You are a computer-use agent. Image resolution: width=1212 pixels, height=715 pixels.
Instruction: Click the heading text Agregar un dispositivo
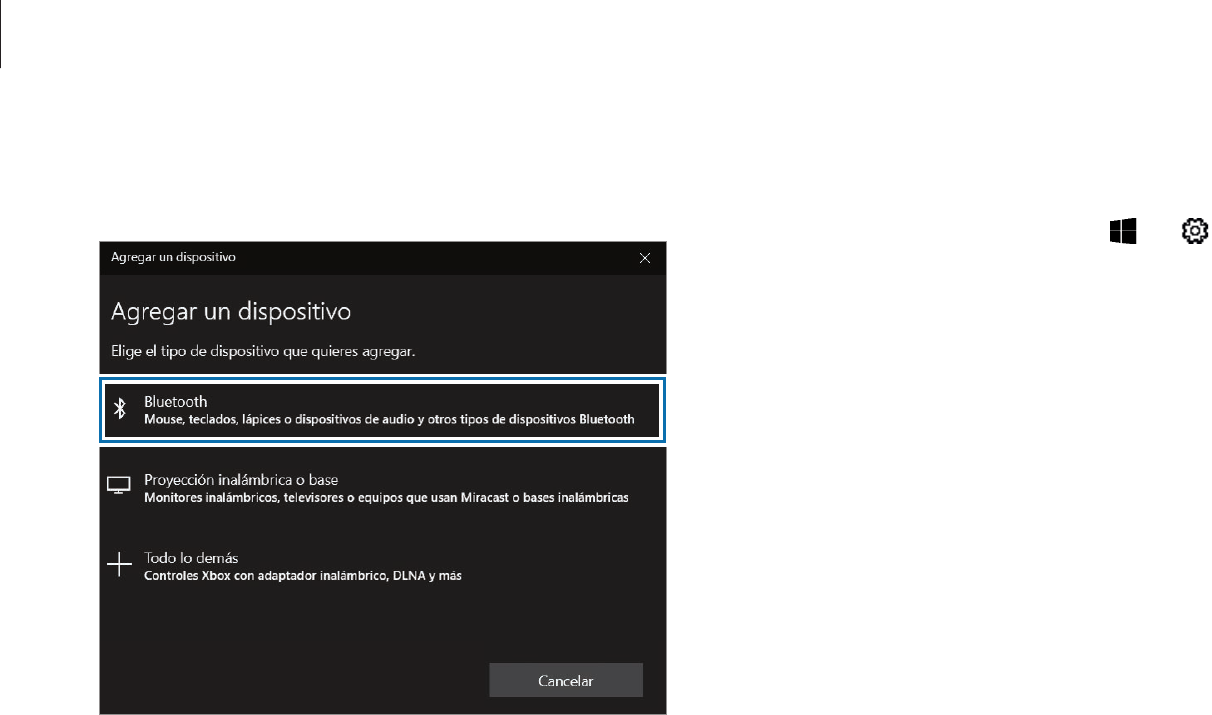pyautogui.click(x=230, y=312)
